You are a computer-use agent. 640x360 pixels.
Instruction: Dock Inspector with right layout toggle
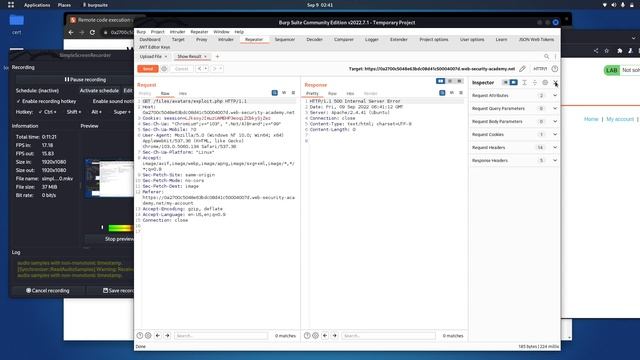[513, 82]
